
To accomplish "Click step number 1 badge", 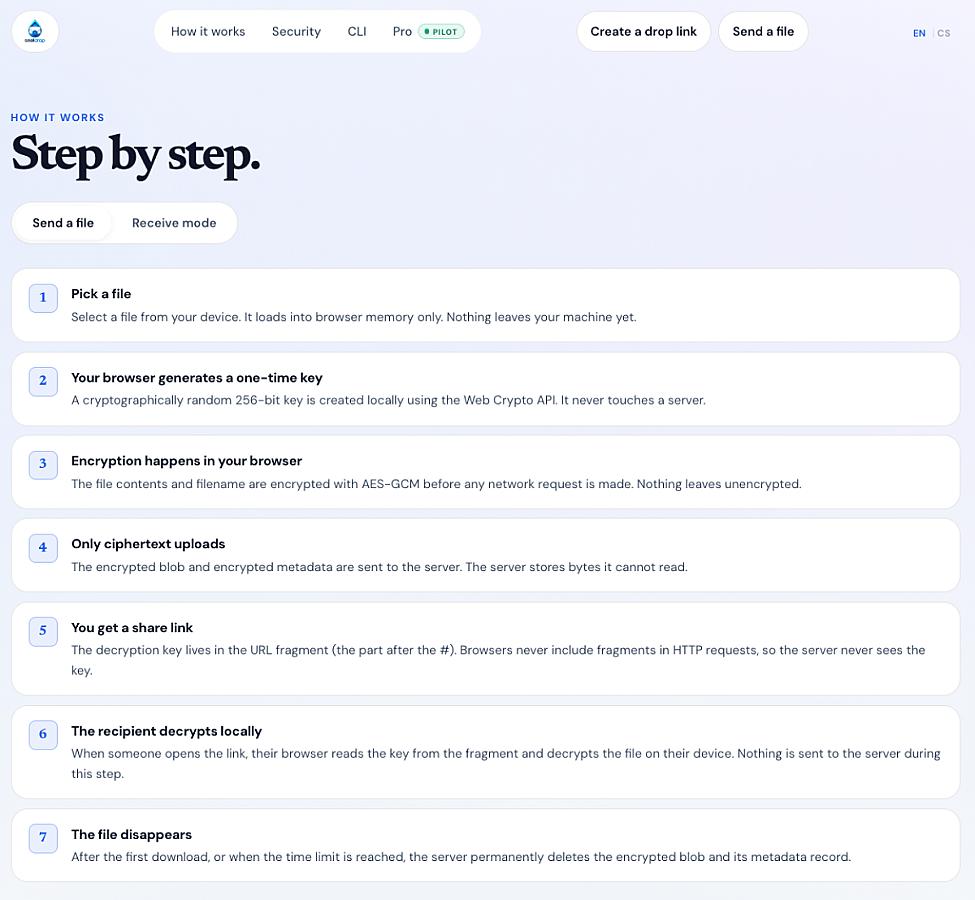I will [43, 298].
